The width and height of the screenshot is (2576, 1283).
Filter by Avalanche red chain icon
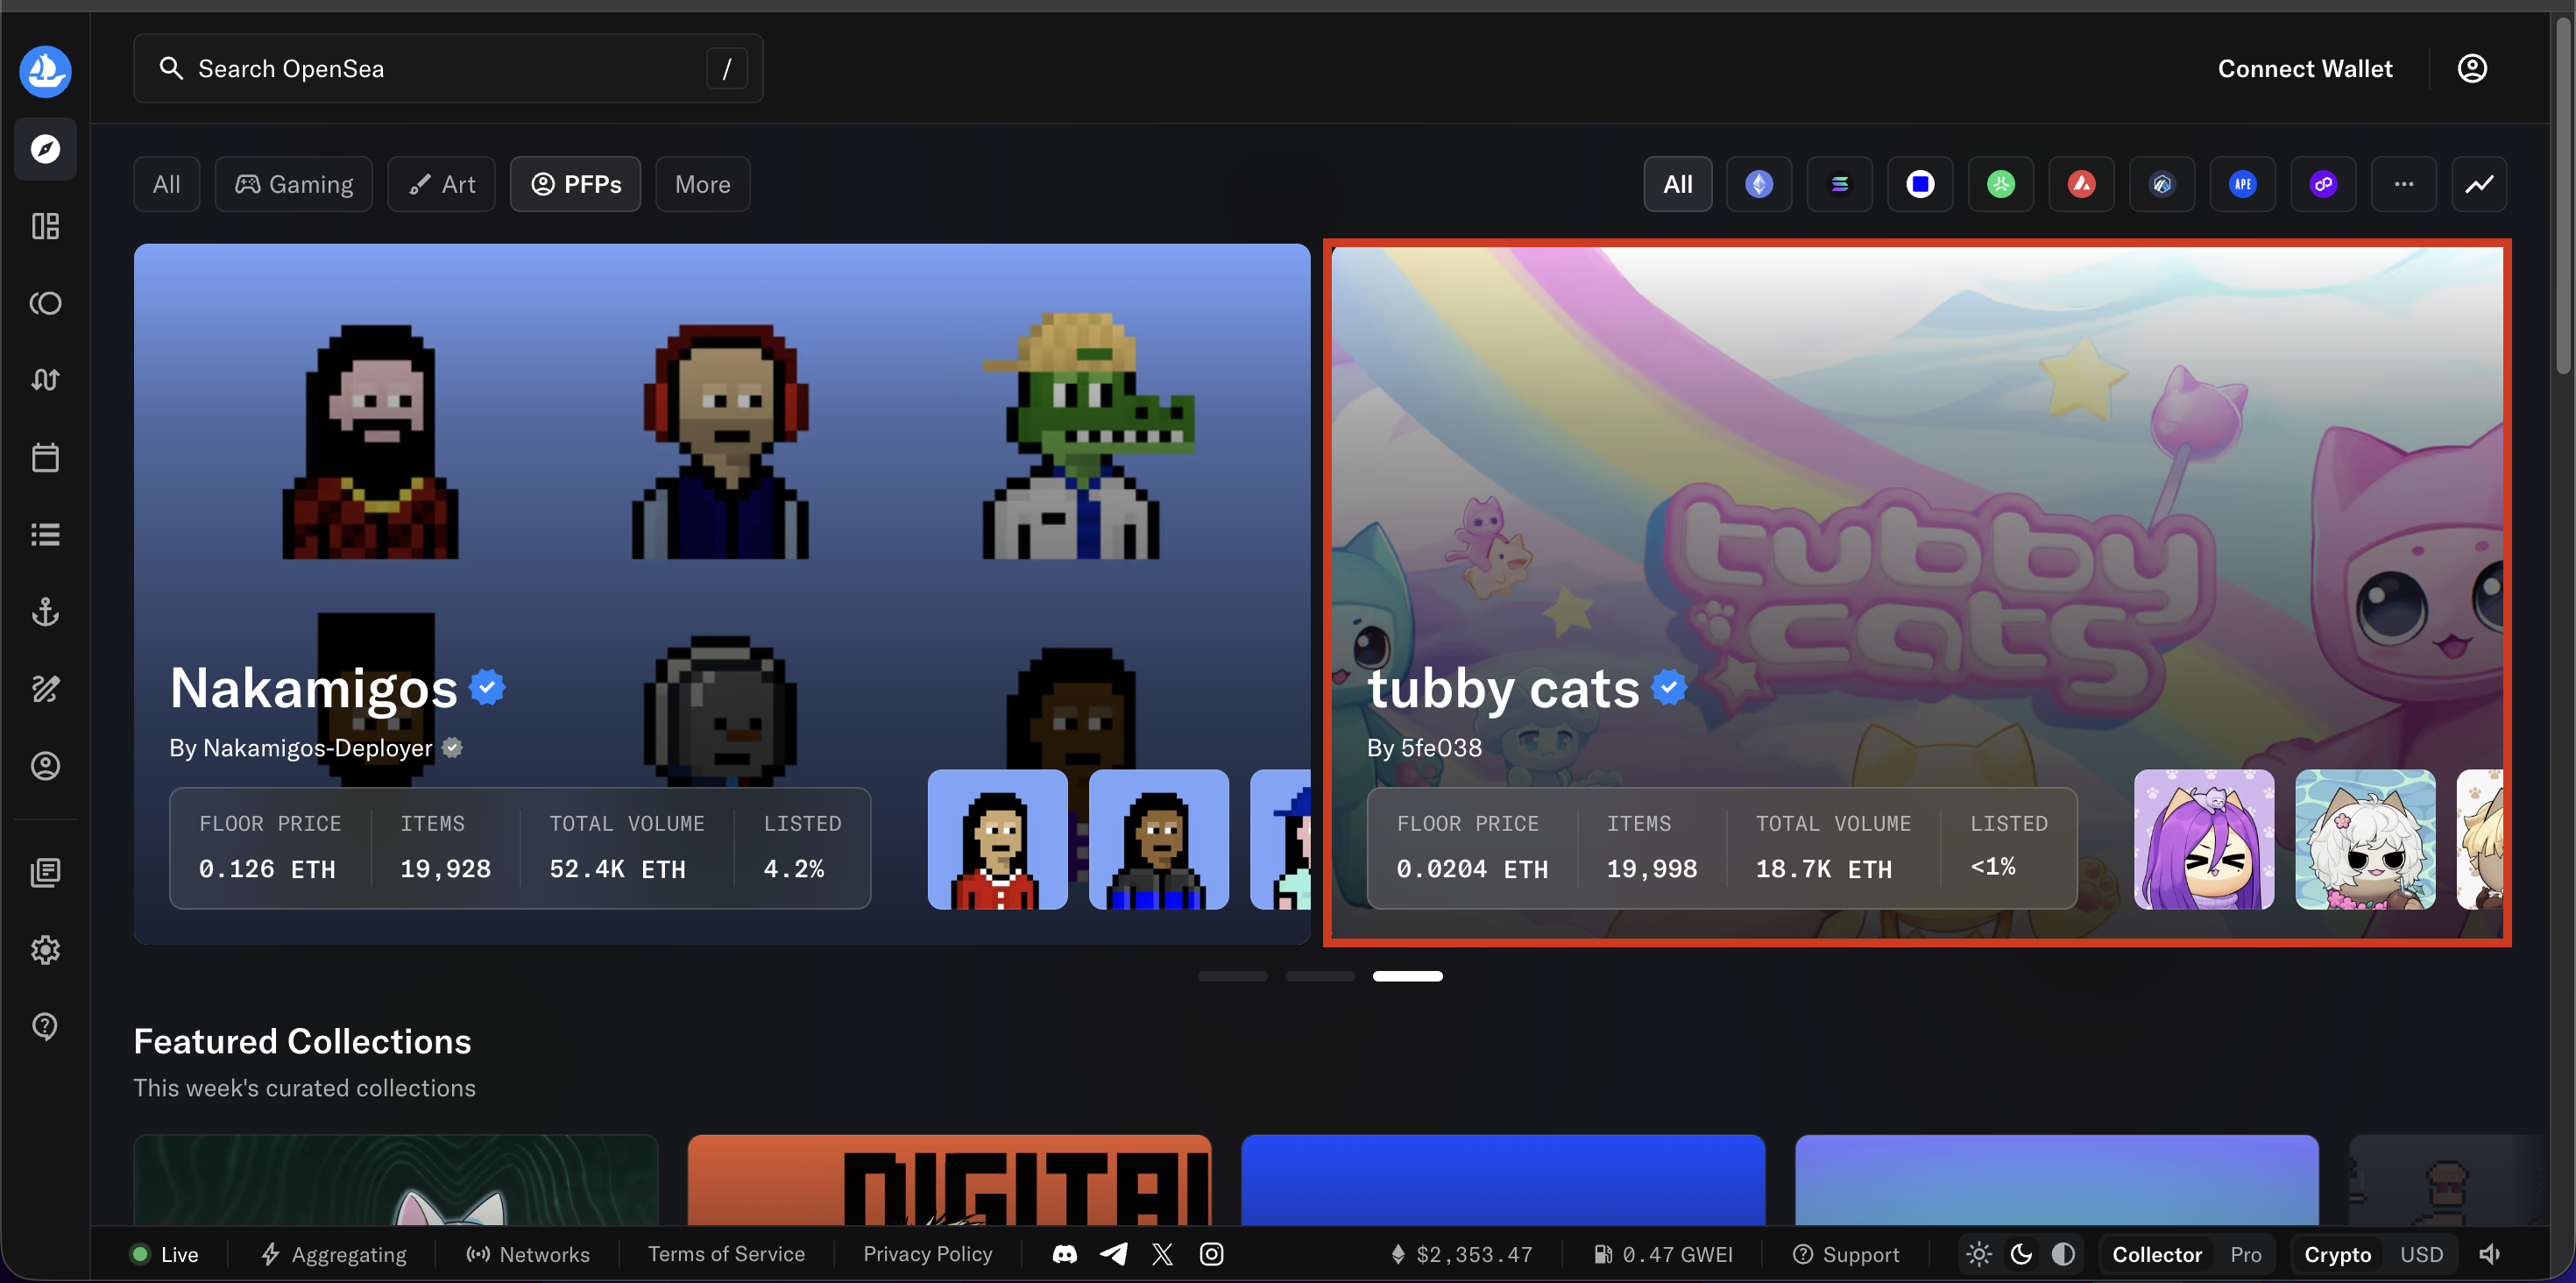[2081, 184]
